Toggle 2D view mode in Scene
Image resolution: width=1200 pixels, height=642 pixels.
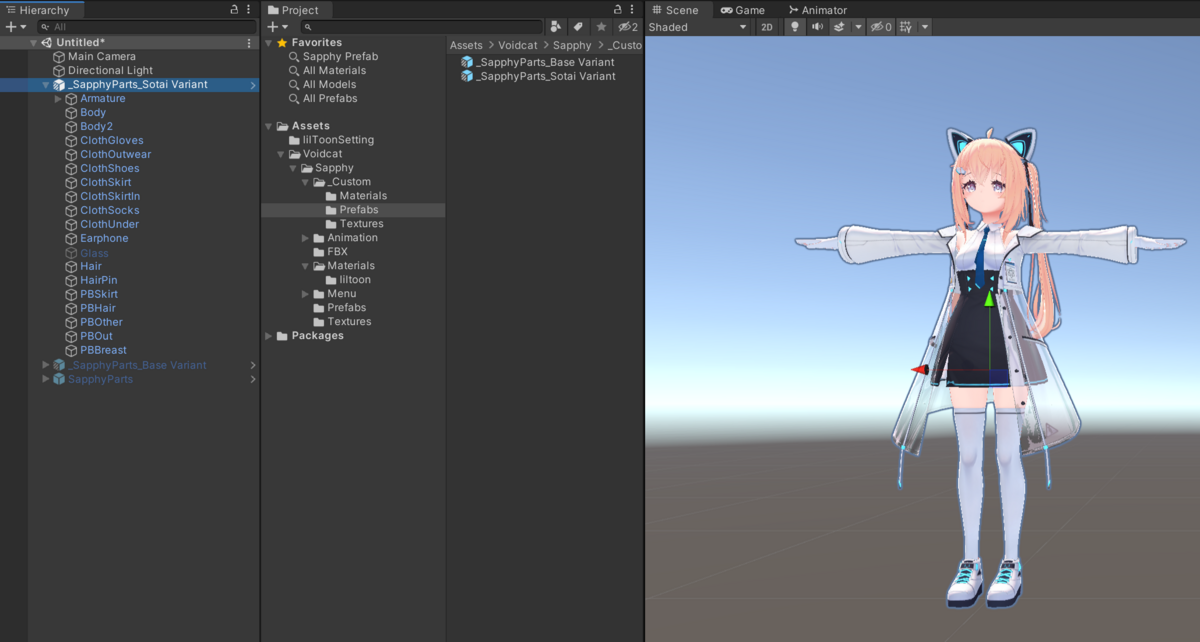[x=767, y=27]
